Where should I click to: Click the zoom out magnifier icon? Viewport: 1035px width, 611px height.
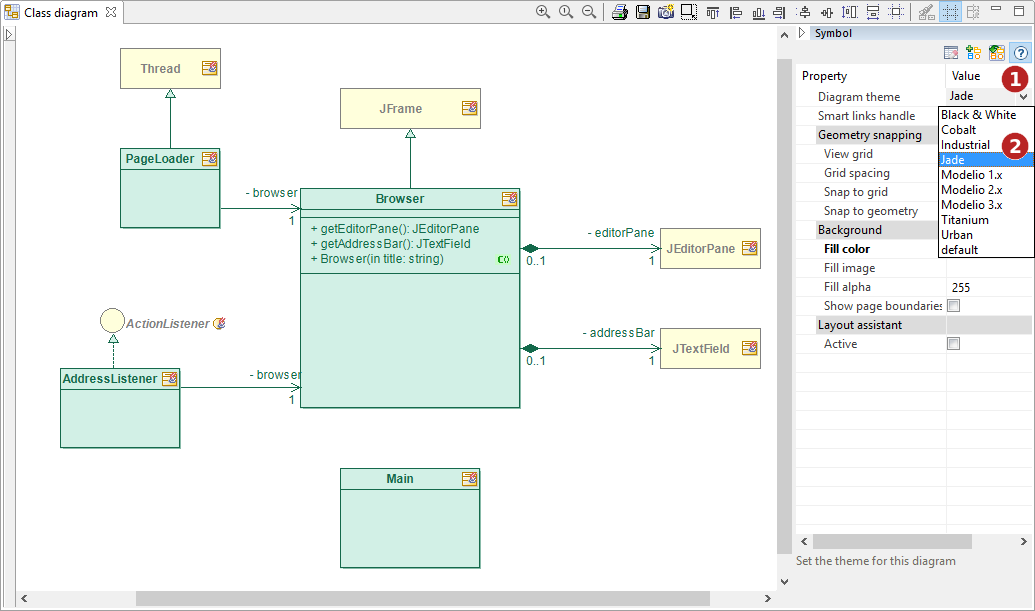click(589, 12)
